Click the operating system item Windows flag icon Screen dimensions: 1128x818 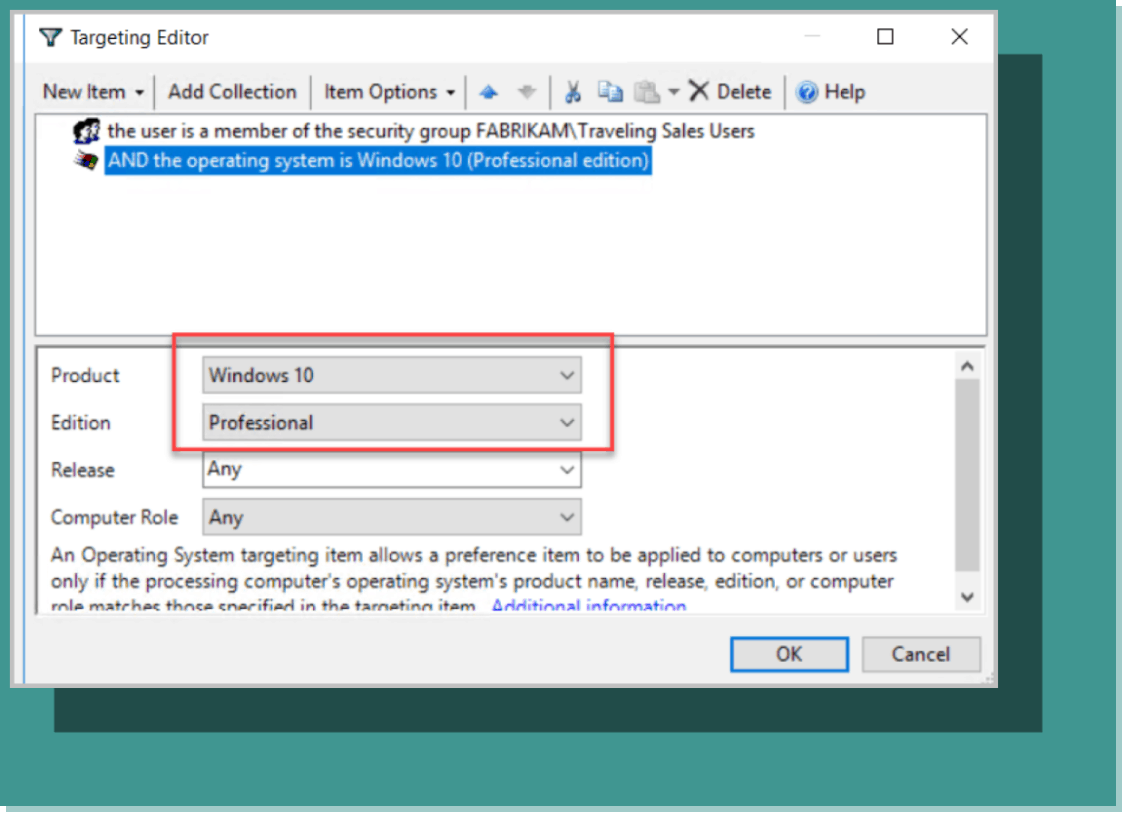pyautogui.click(x=86, y=160)
